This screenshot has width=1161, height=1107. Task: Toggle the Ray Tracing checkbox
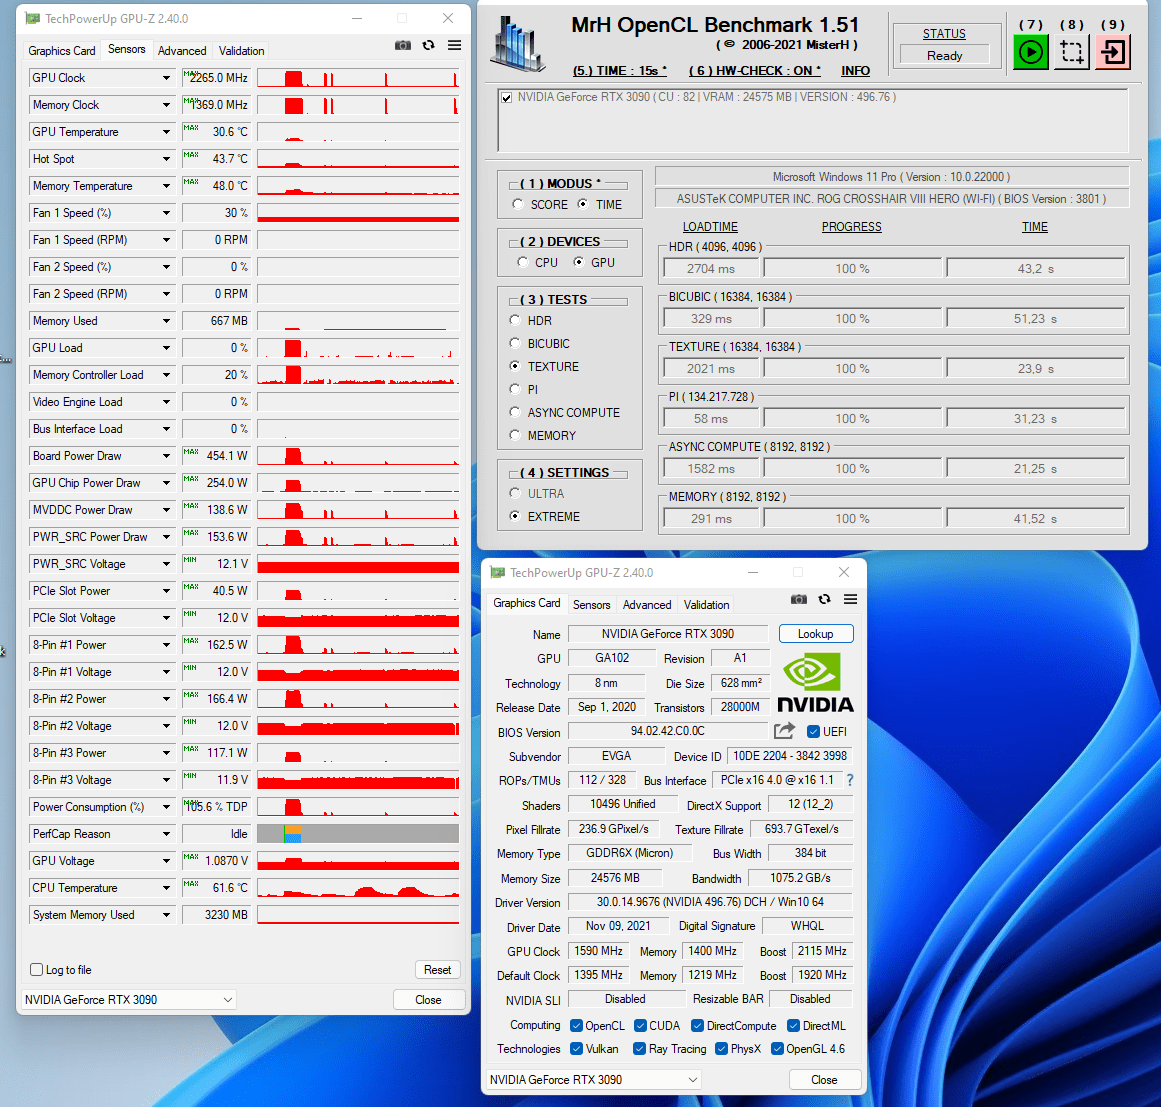coord(639,1049)
